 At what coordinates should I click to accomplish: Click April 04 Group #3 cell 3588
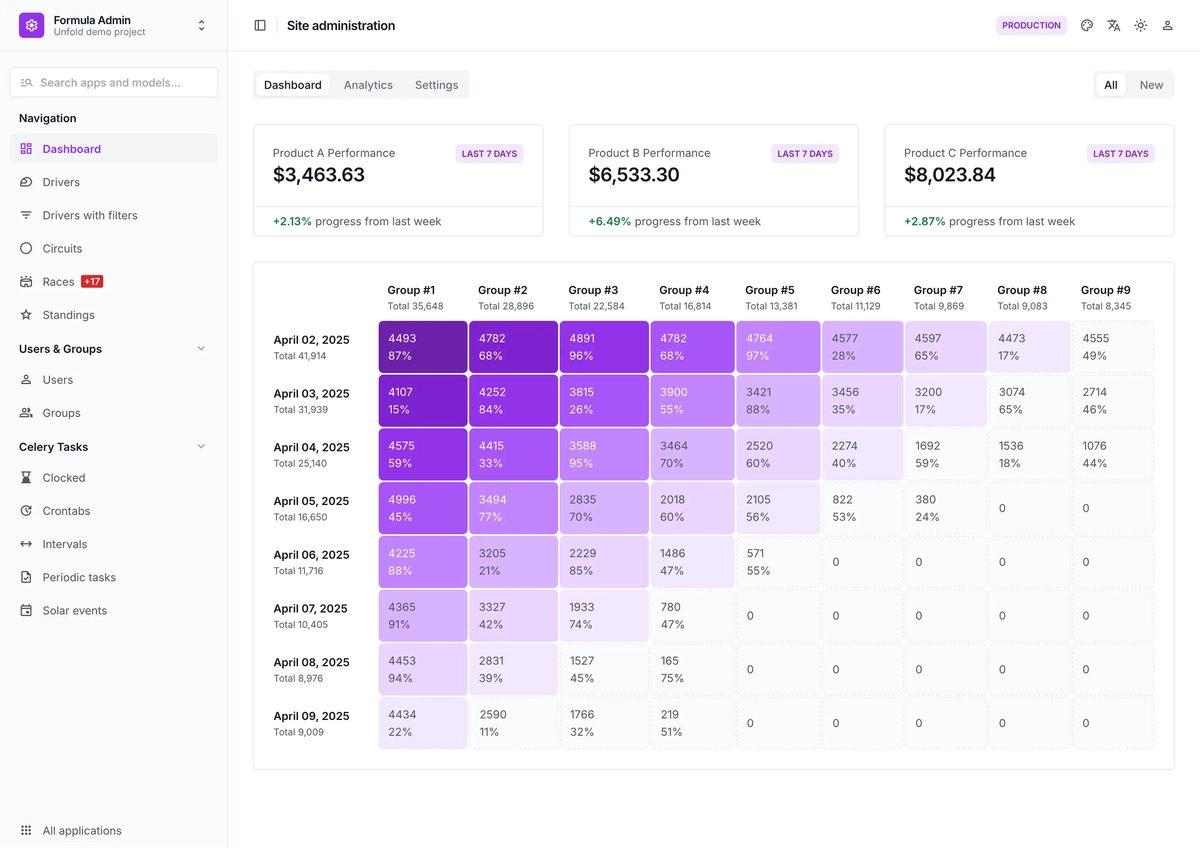pos(604,455)
